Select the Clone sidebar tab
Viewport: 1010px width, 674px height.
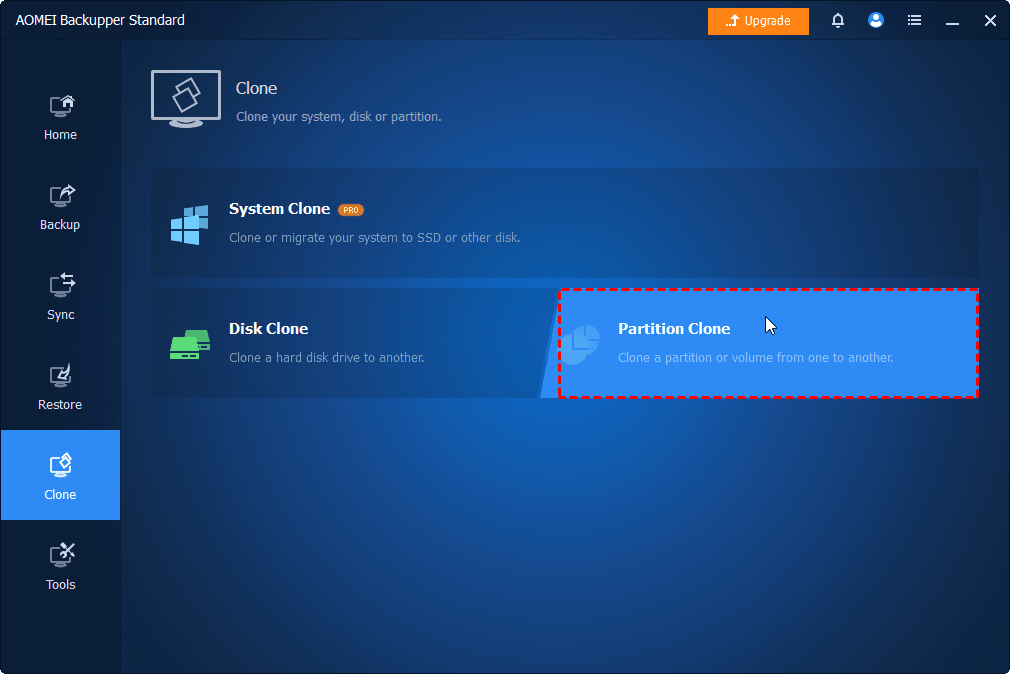click(x=61, y=475)
